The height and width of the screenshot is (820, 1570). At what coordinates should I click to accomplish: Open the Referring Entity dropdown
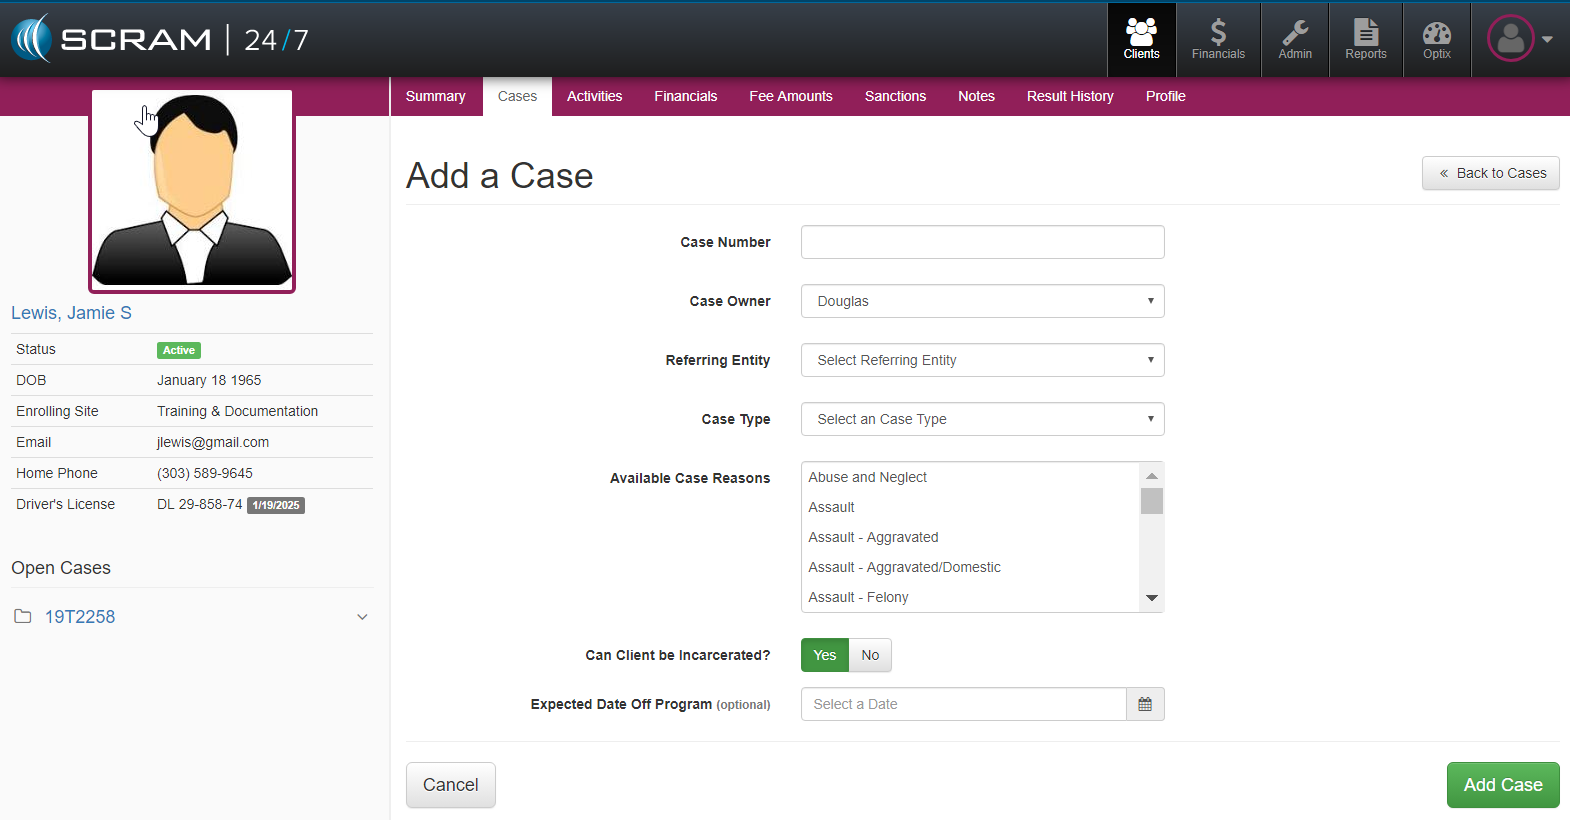[982, 360]
